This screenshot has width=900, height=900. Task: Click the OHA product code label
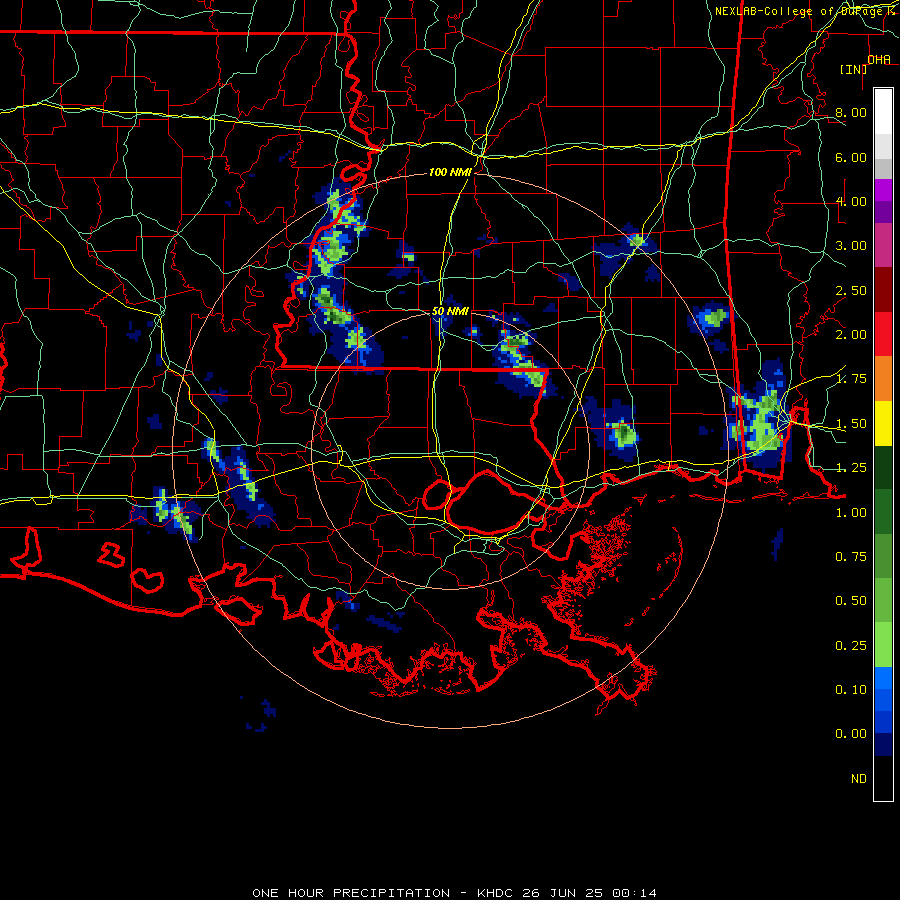879,59
